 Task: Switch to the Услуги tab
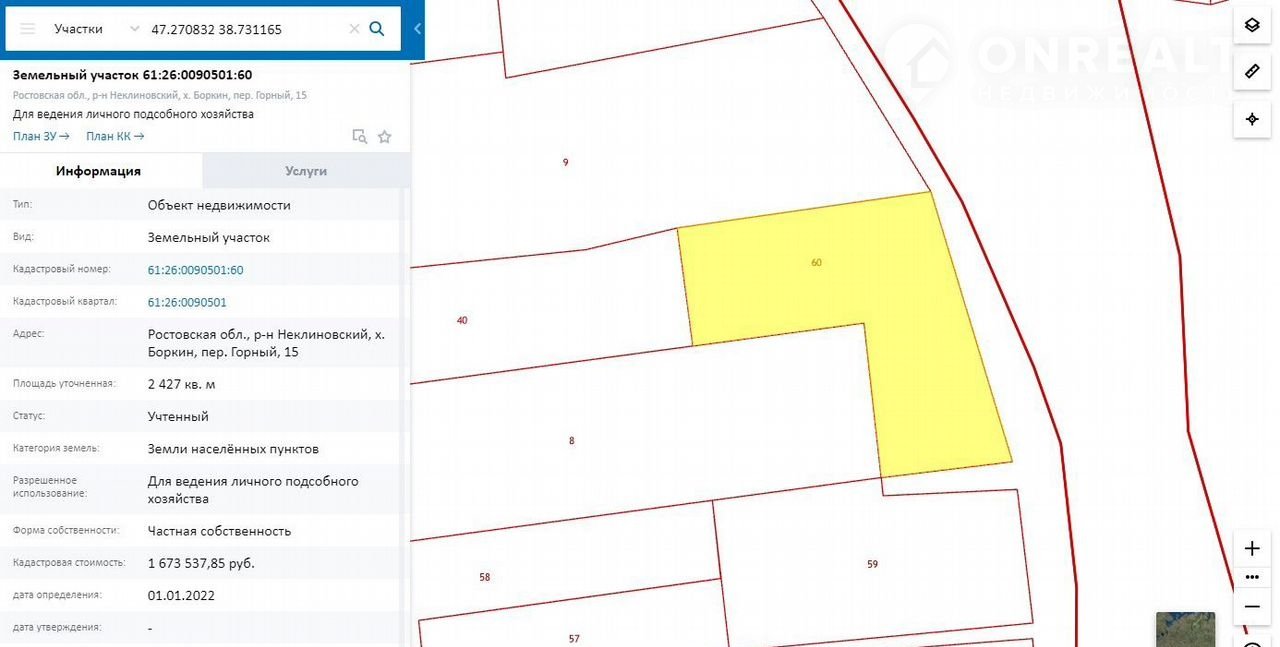(306, 171)
